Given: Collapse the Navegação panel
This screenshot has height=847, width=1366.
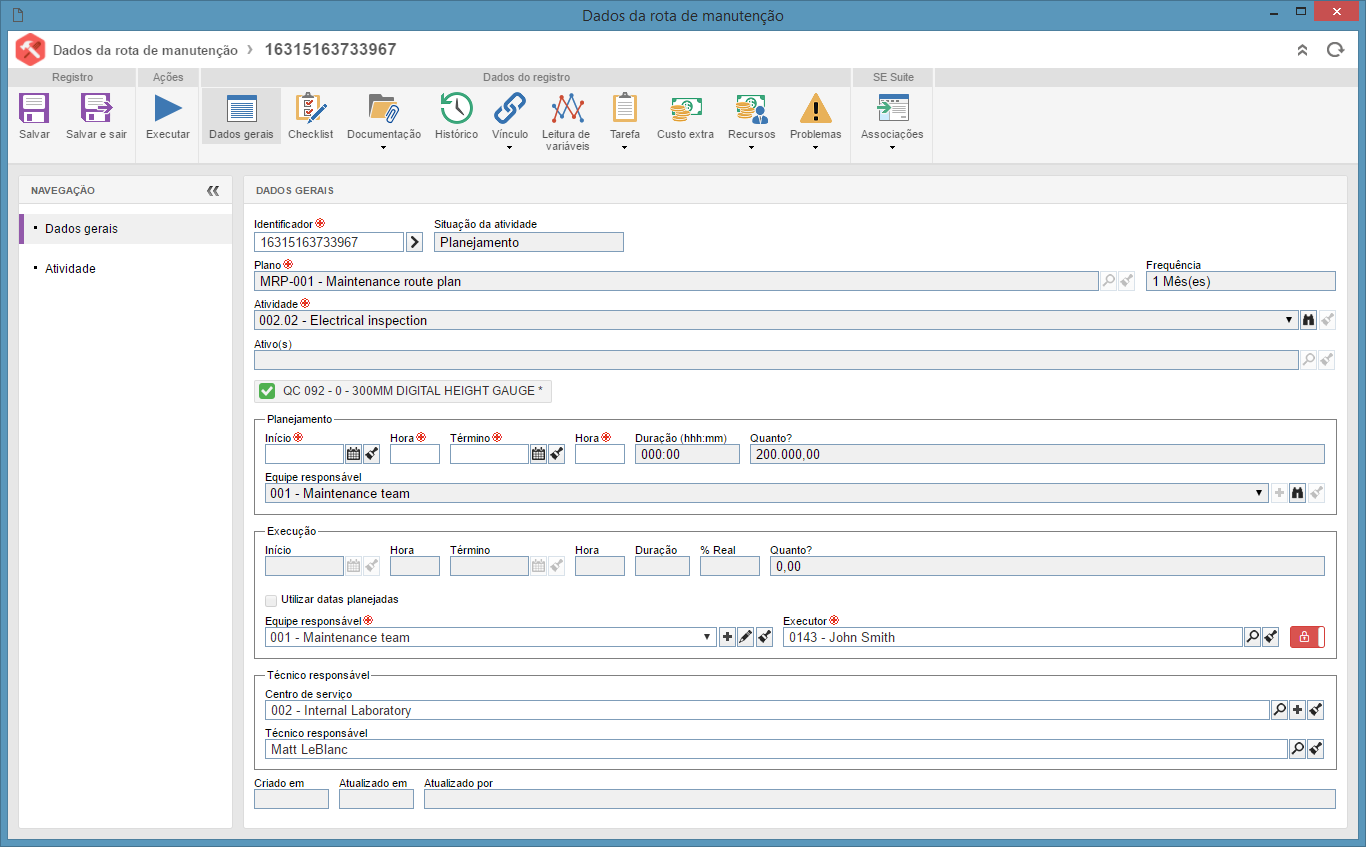Looking at the screenshot, I should pyautogui.click(x=213, y=190).
